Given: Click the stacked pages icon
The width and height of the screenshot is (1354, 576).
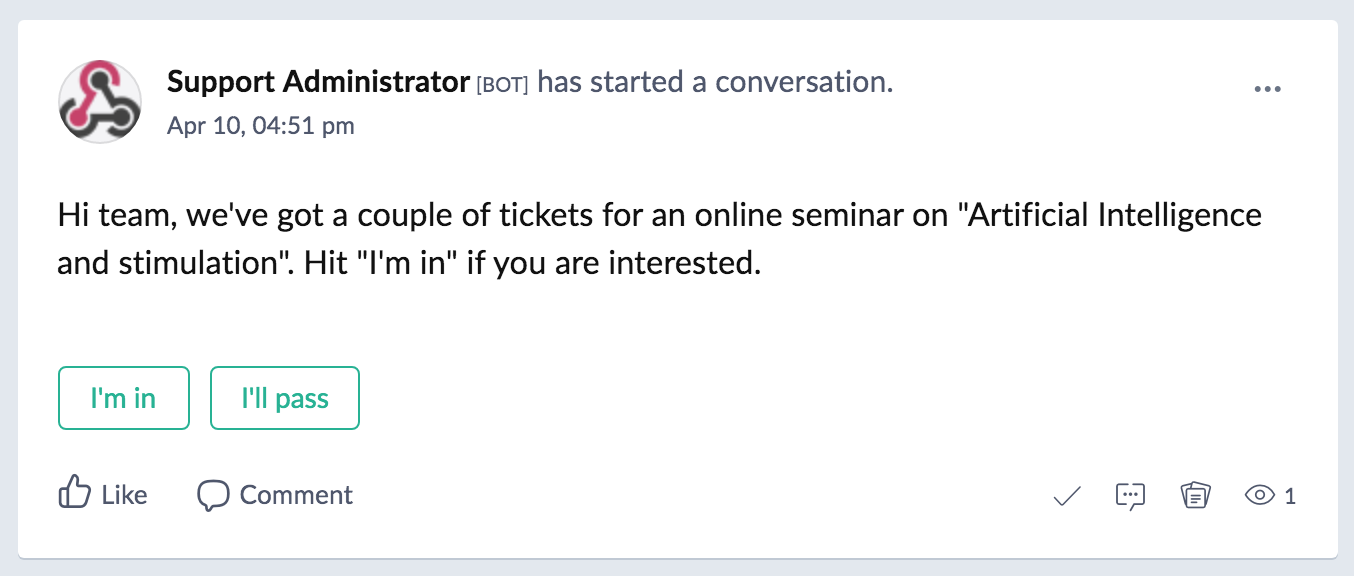Looking at the screenshot, I should tap(1195, 495).
